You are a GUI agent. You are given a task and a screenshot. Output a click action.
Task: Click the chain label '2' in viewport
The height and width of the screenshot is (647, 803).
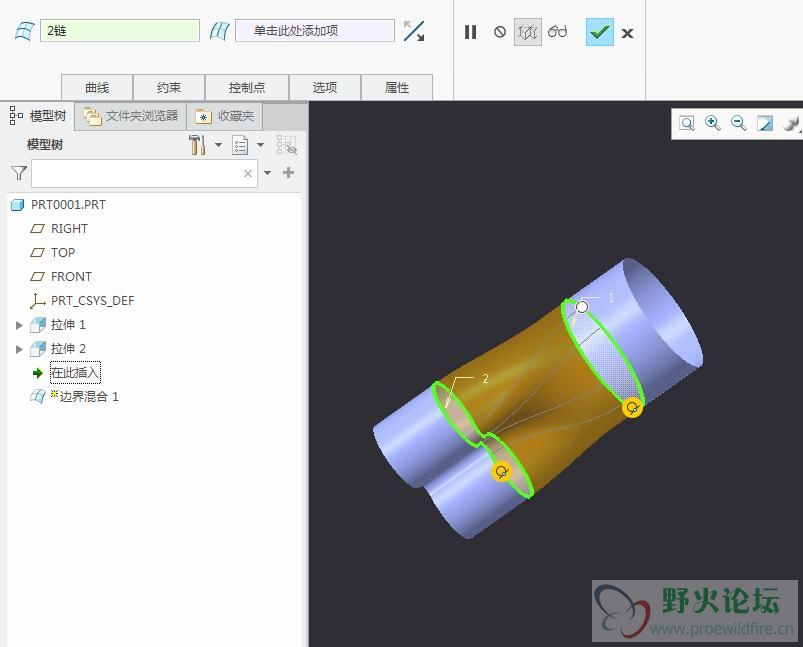(x=485, y=379)
